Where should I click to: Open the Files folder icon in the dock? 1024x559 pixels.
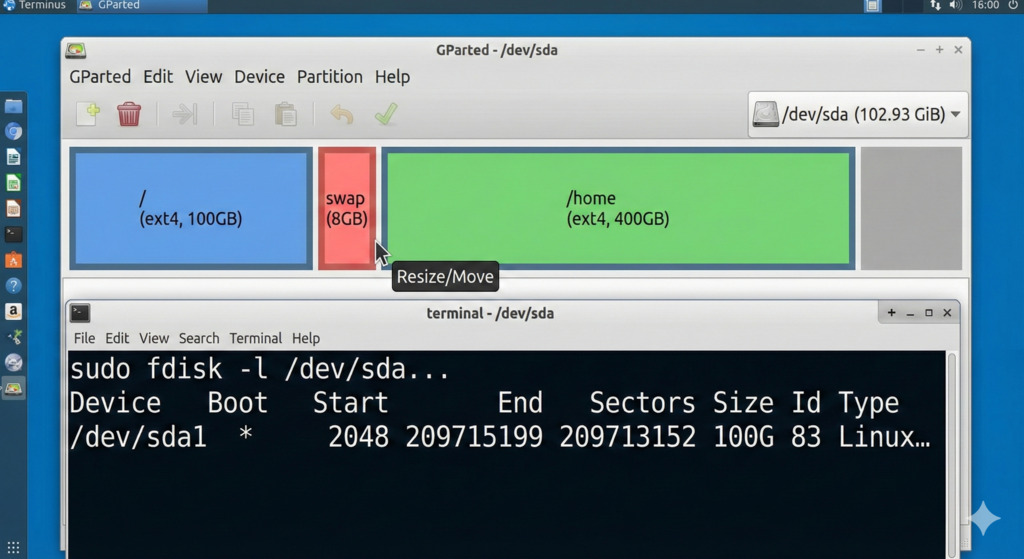(x=13, y=106)
